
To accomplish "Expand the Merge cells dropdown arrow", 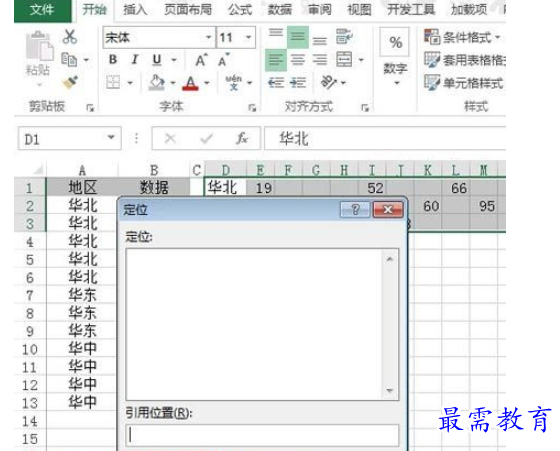I will pyautogui.click(x=361, y=60).
